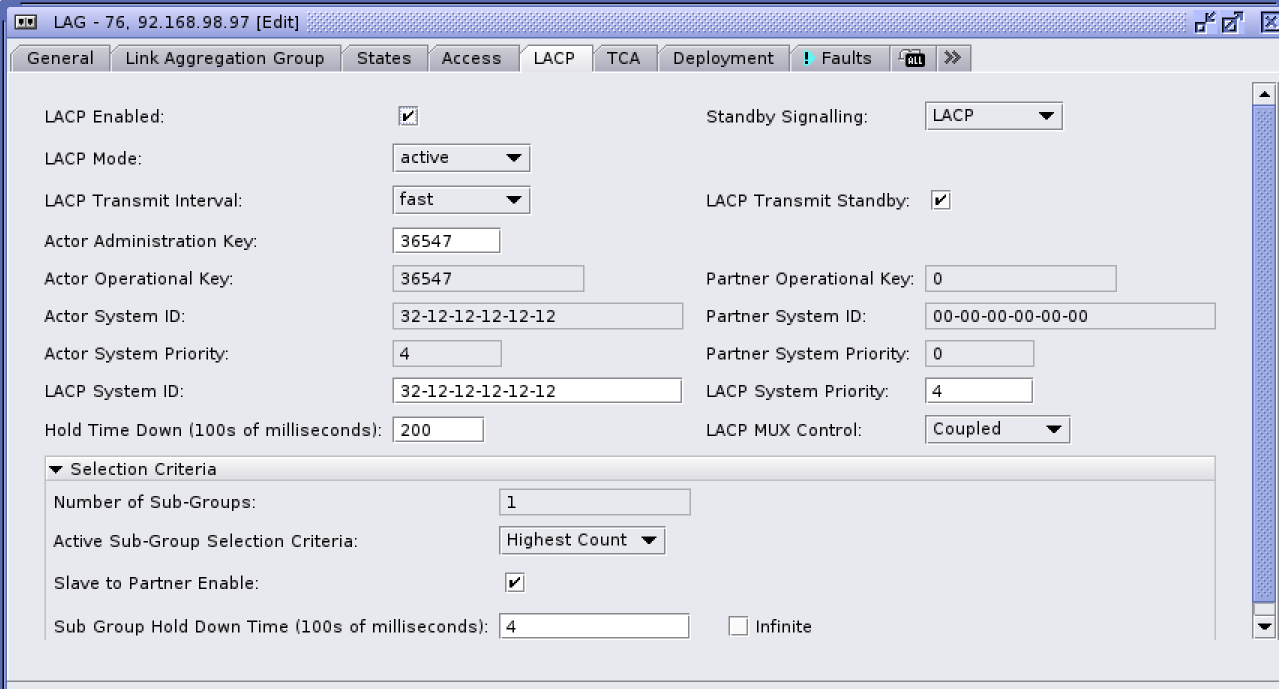This screenshot has width=1279, height=689.
Task: Click the Actor Administration Key field
Action: point(446,241)
